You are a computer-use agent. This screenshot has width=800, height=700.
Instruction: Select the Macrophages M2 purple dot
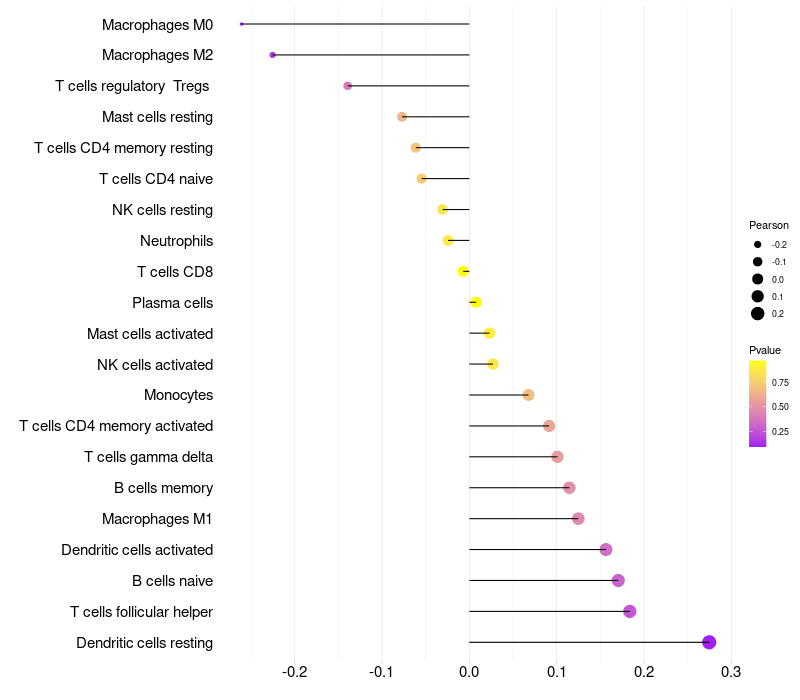272,55
